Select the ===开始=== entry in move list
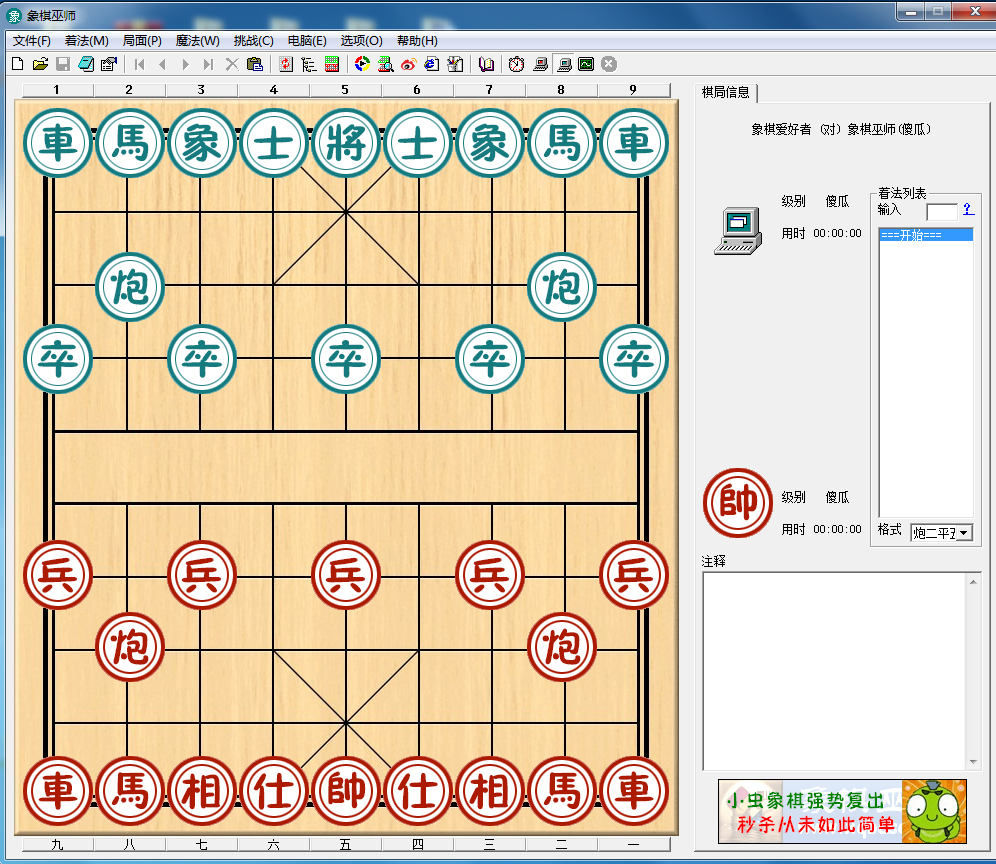The image size is (996, 864). pos(926,235)
